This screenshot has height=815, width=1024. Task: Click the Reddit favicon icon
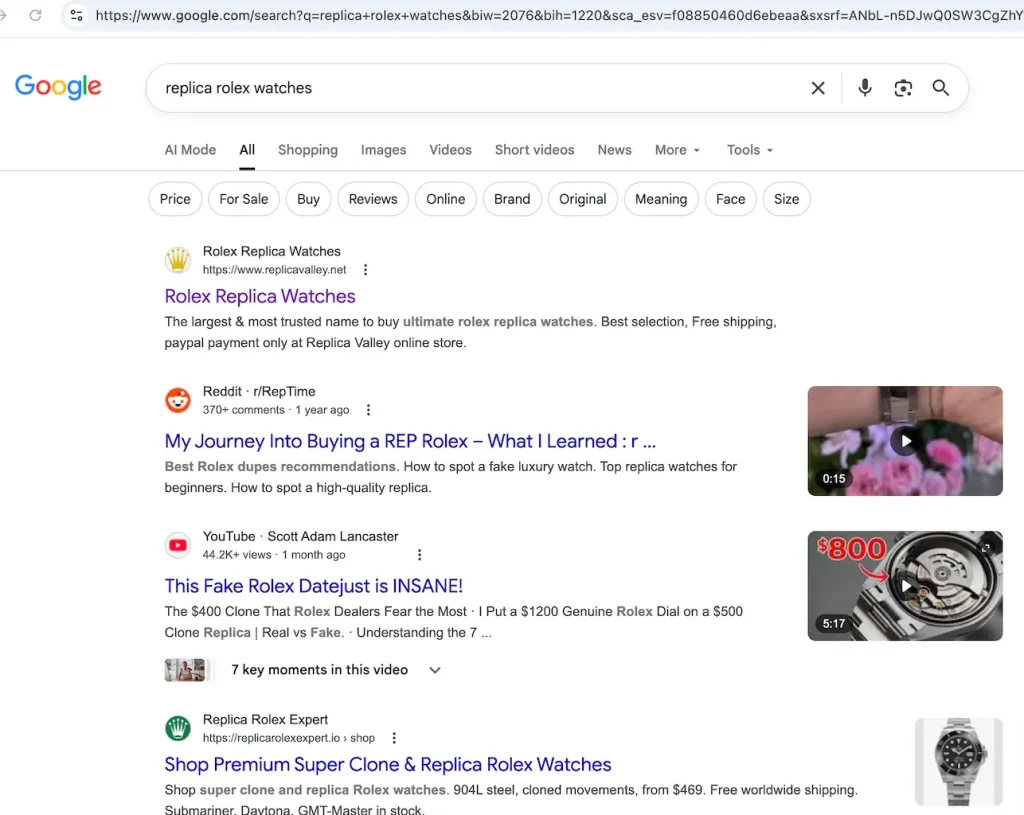[178, 400]
